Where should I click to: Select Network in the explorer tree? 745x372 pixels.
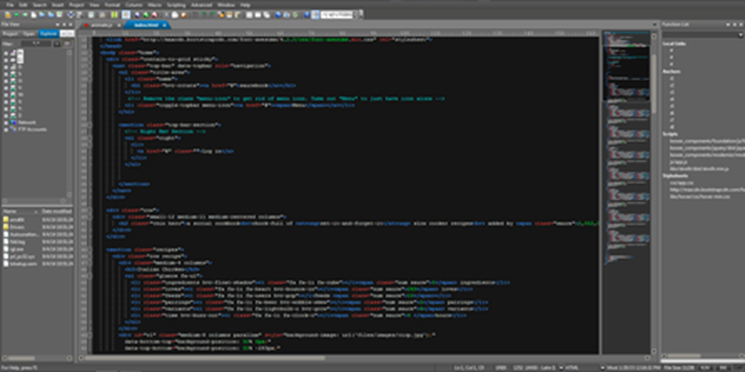click(x=27, y=123)
